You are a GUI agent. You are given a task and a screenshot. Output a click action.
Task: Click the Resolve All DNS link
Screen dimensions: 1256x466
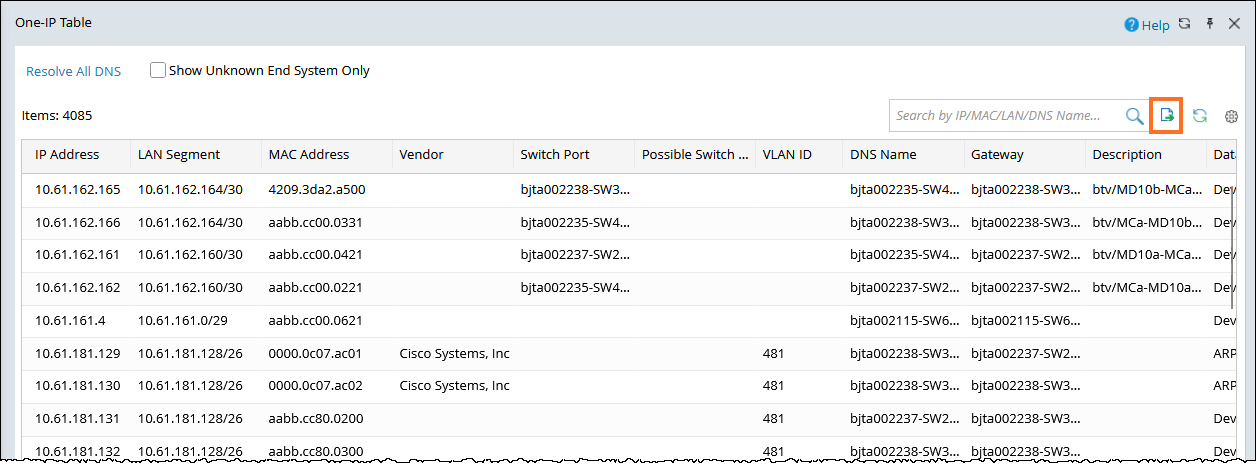click(x=73, y=71)
